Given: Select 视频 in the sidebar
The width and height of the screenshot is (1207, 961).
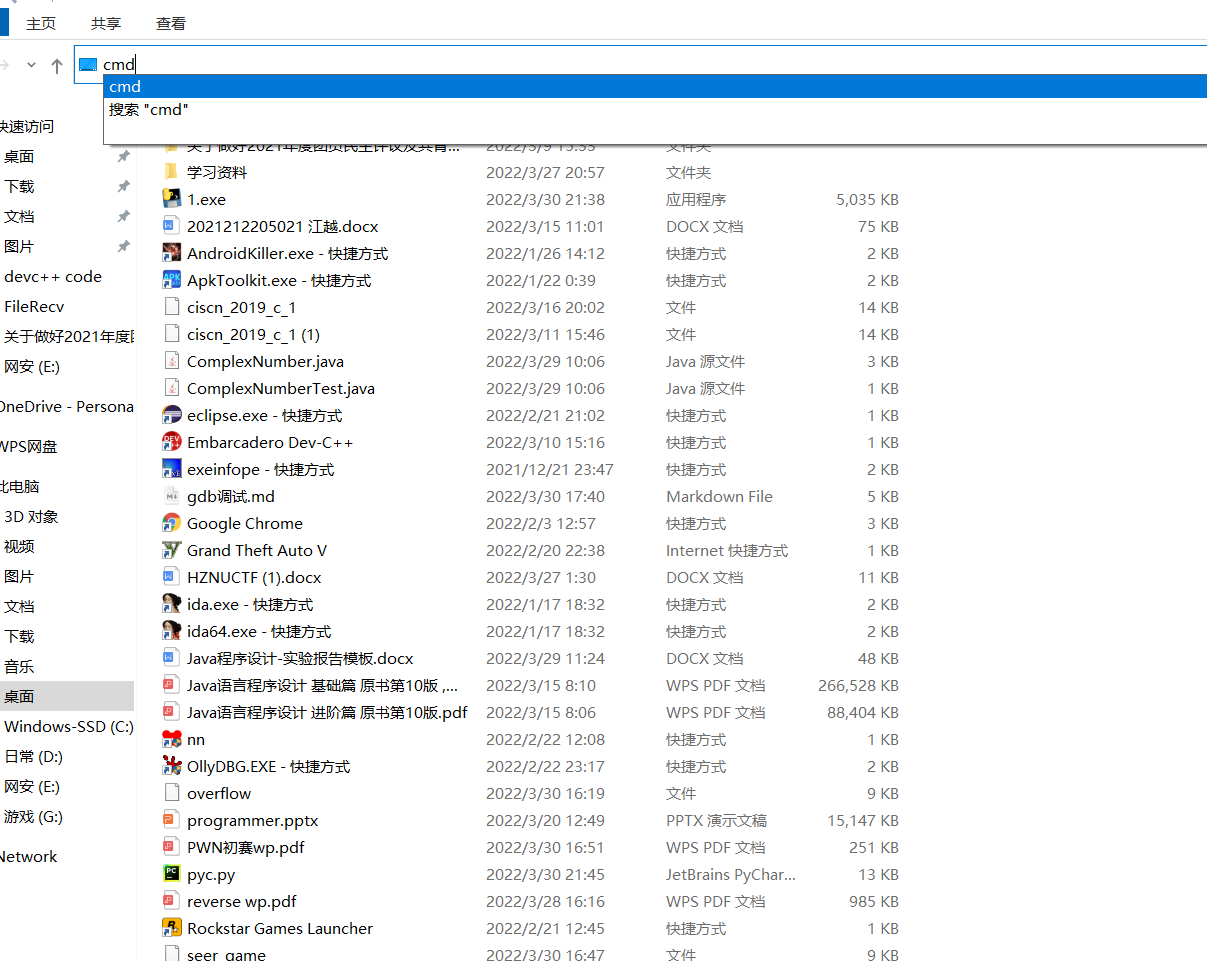Looking at the screenshot, I should [19, 547].
